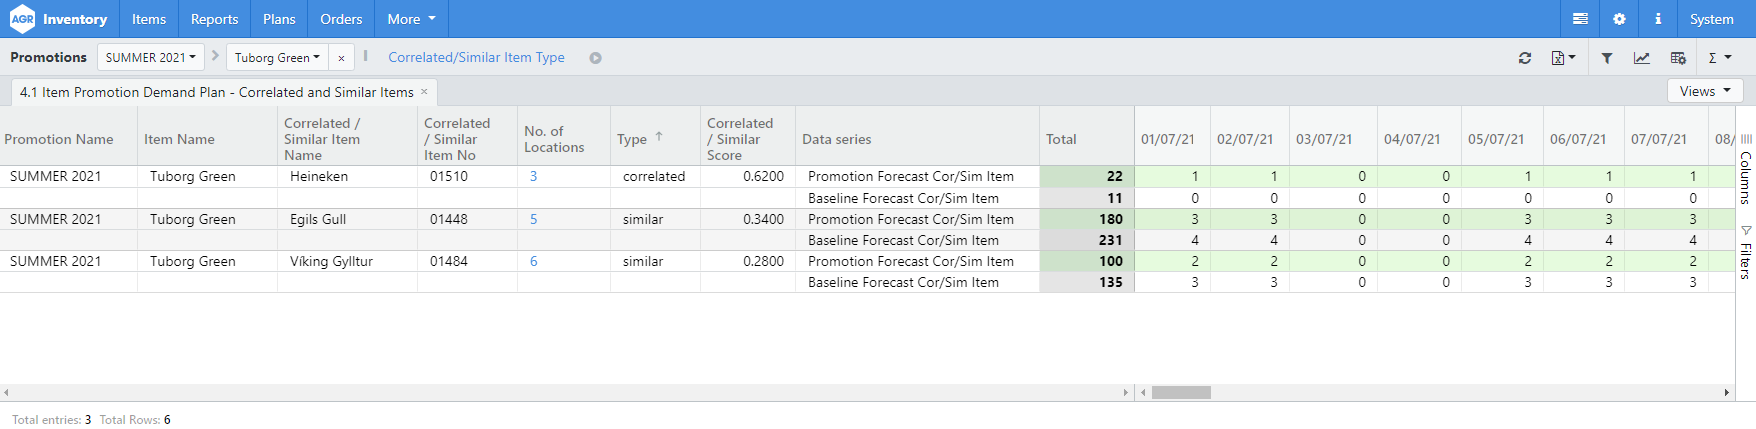The width and height of the screenshot is (1756, 429).
Task: Open the Columns side panel
Action: coord(1746,168)
